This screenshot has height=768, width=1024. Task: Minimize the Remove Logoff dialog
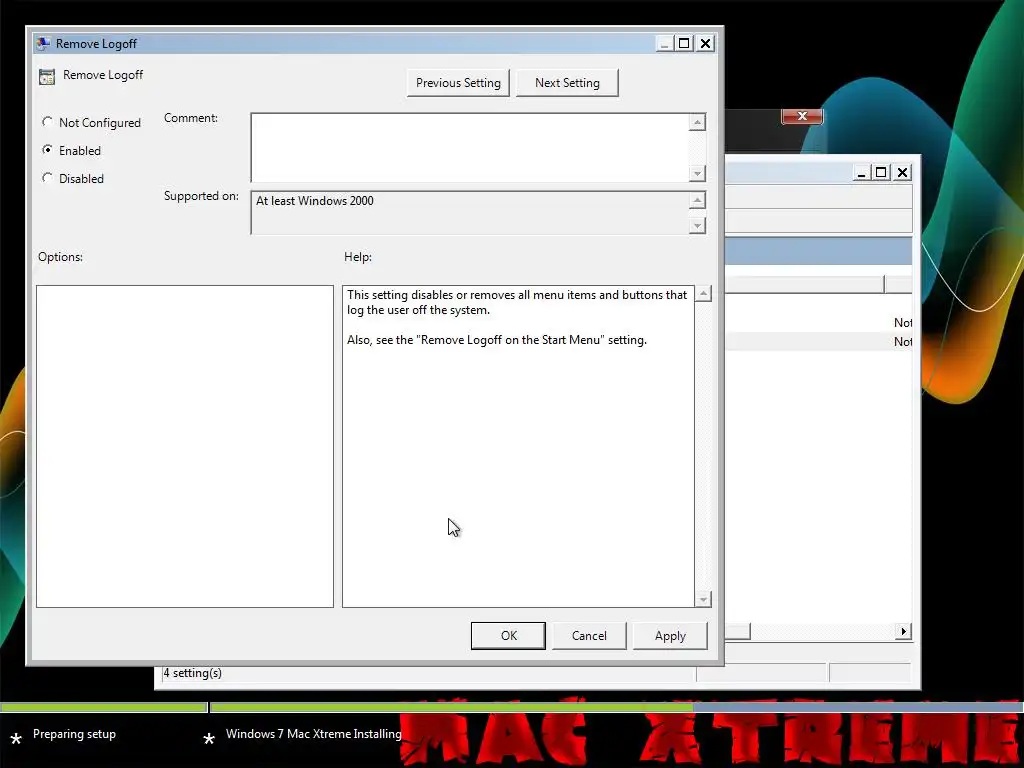pyautogui.click(x=664, y=43)
